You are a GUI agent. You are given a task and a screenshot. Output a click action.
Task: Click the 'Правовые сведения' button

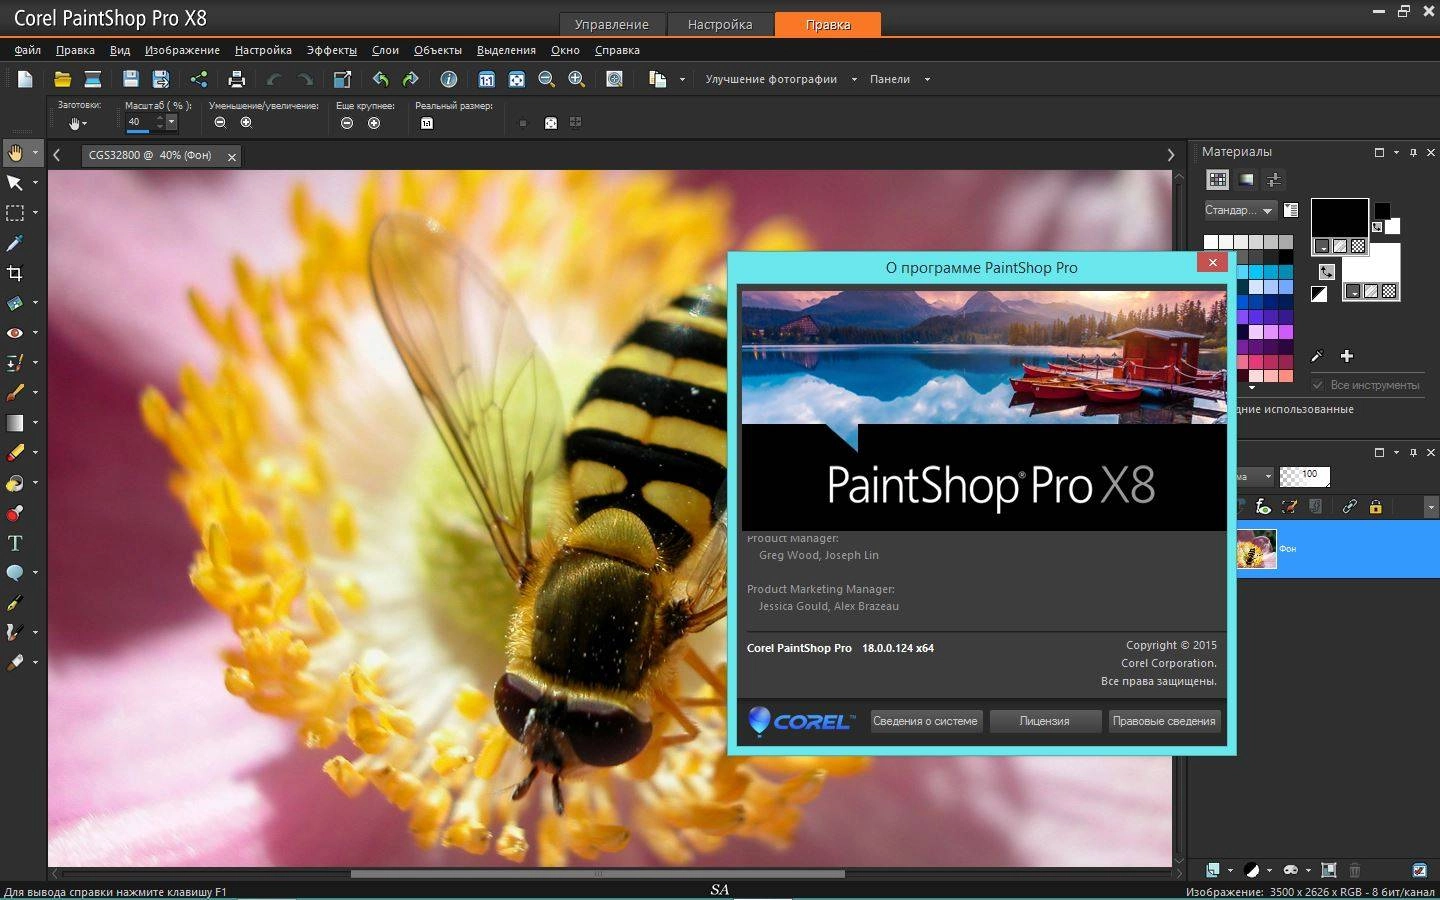pyautogui.click(x=1164, y=721)
